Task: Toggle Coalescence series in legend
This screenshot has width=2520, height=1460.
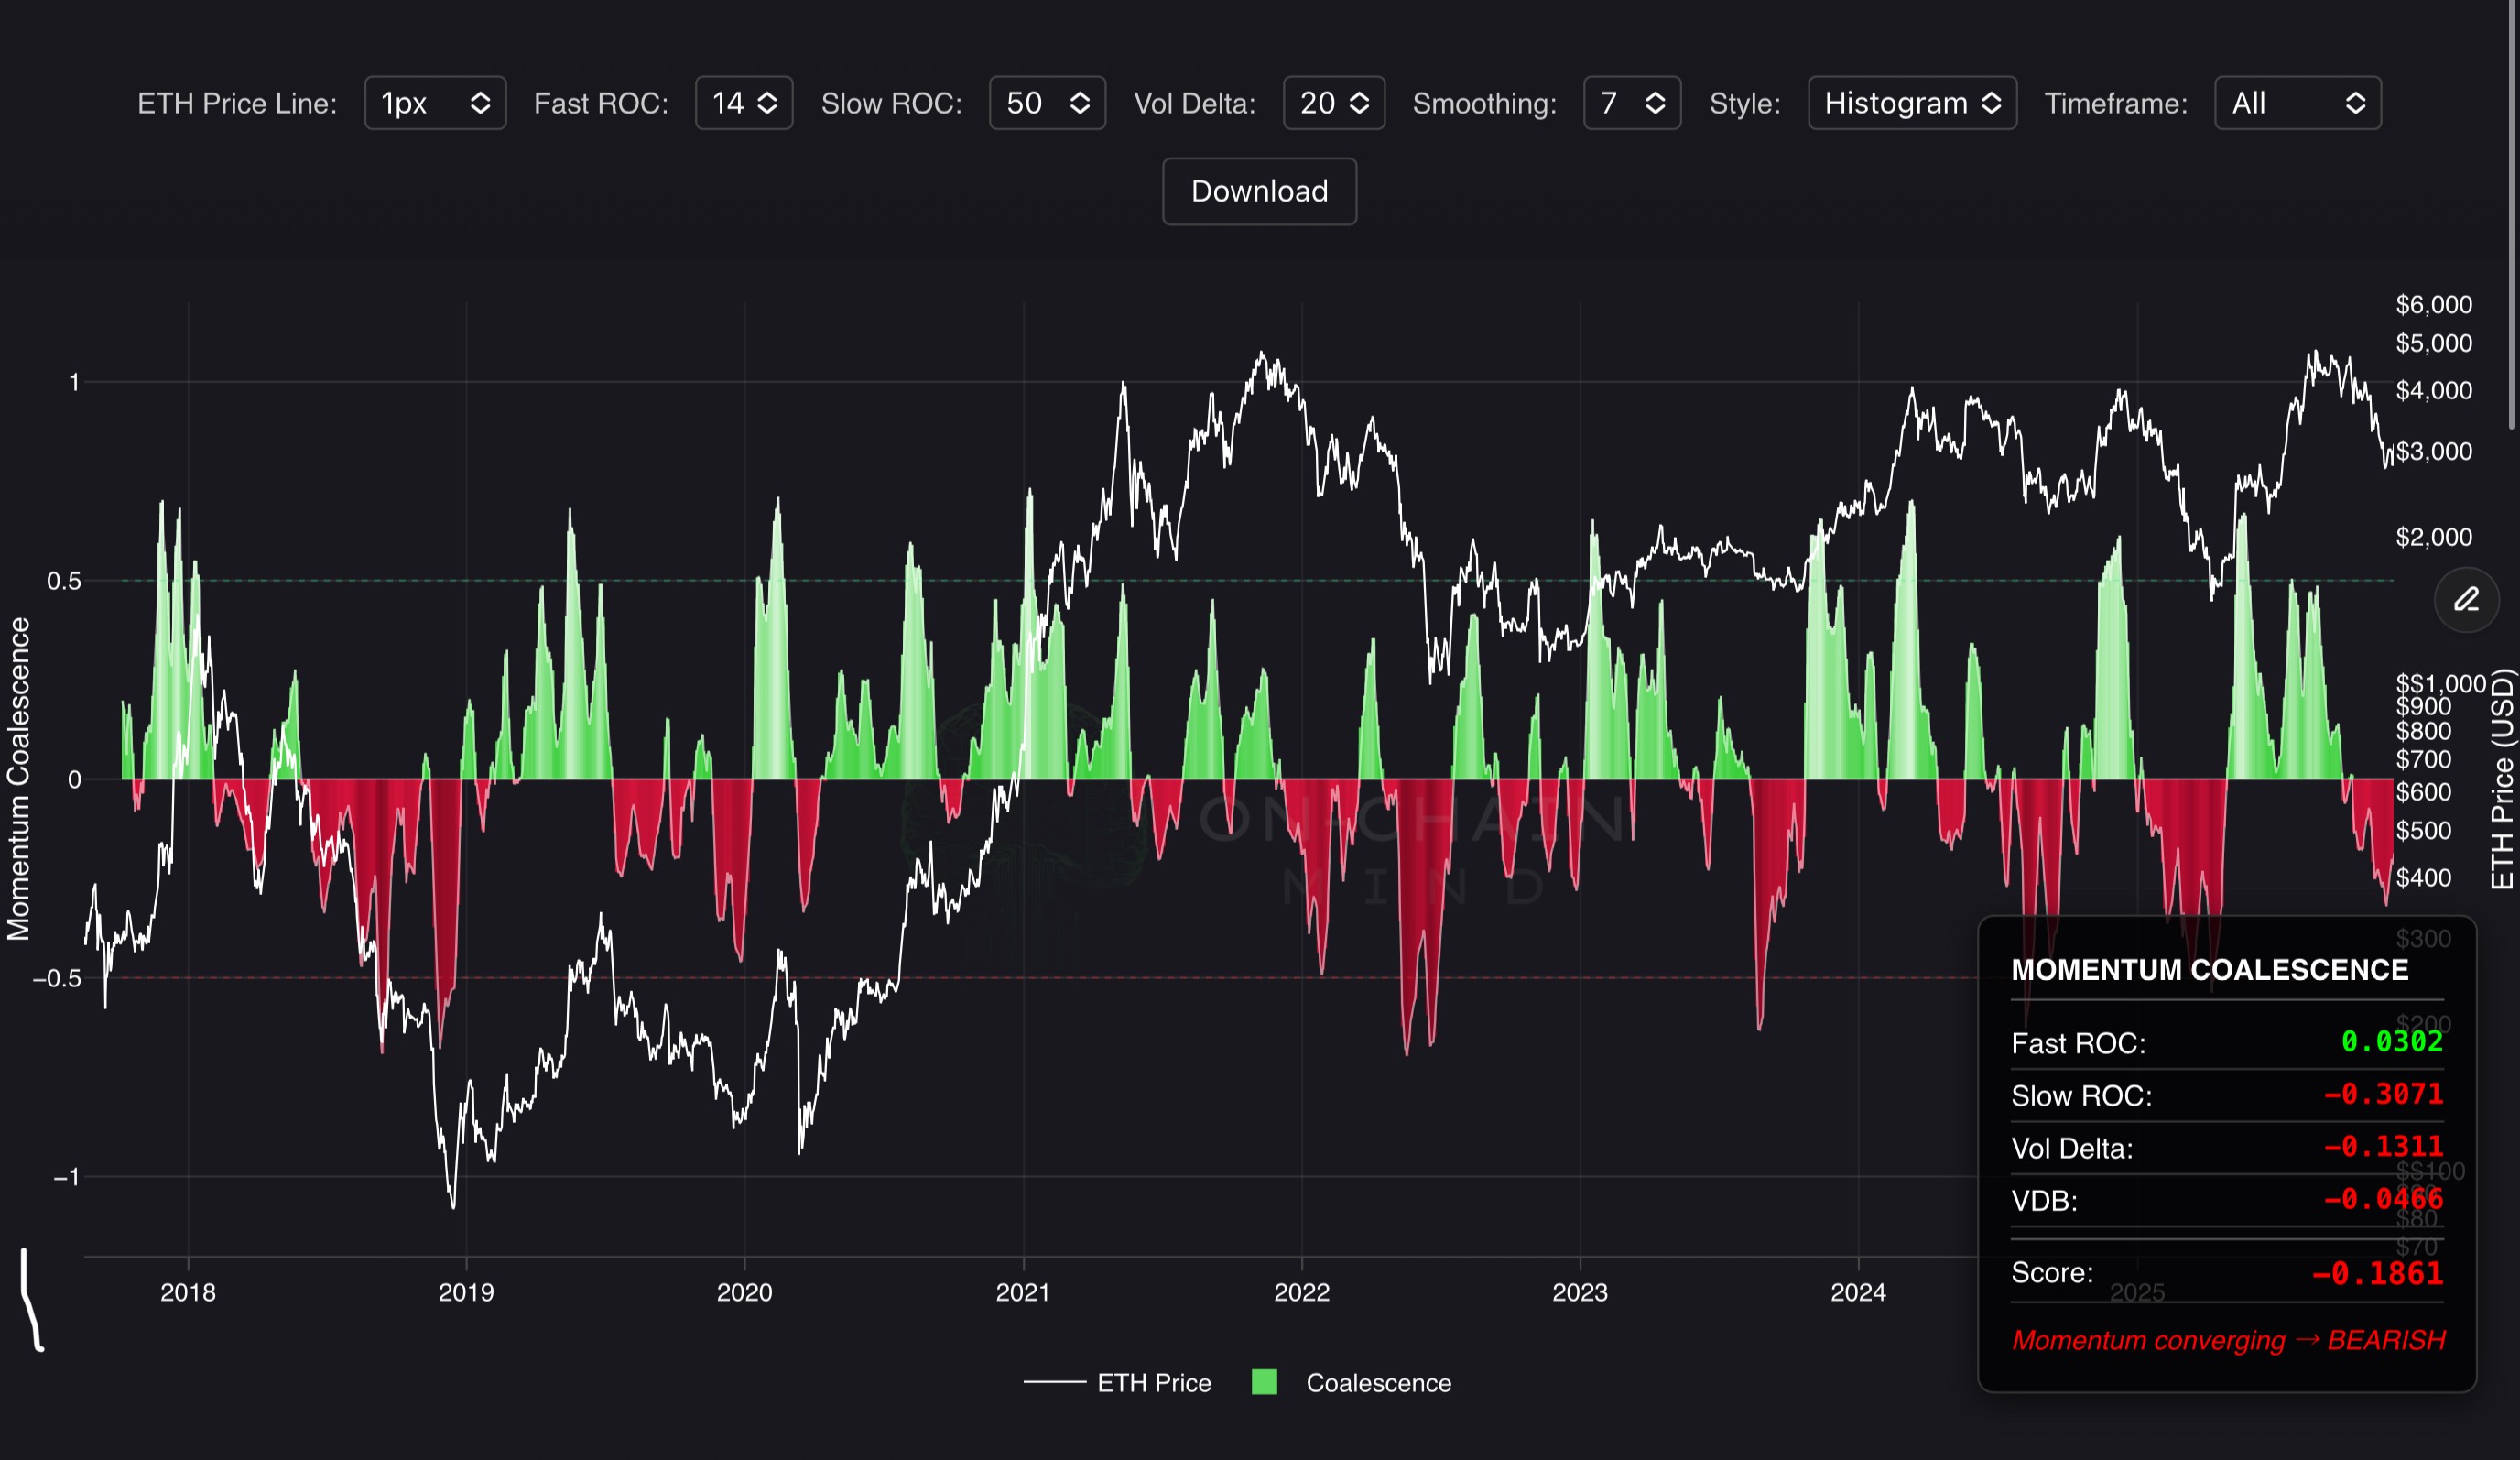Action: (1378, 1383)
